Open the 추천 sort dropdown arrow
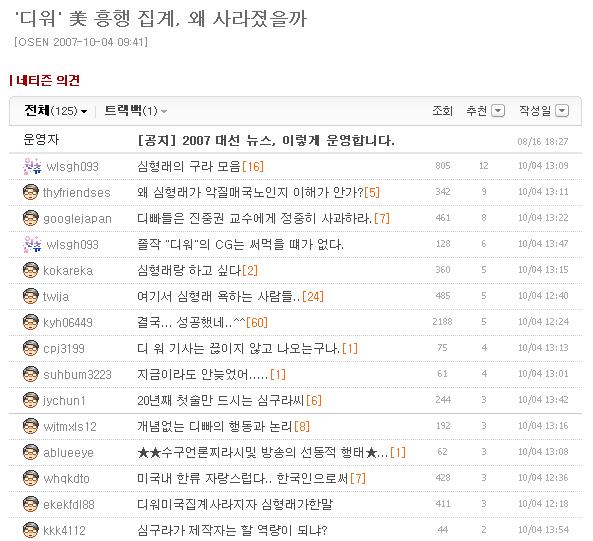 pyautogui.click(x=498, y=111)
